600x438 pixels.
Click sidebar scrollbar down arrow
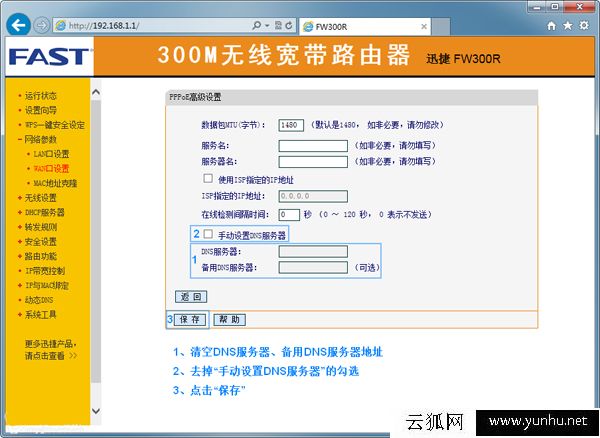[96, 411]
